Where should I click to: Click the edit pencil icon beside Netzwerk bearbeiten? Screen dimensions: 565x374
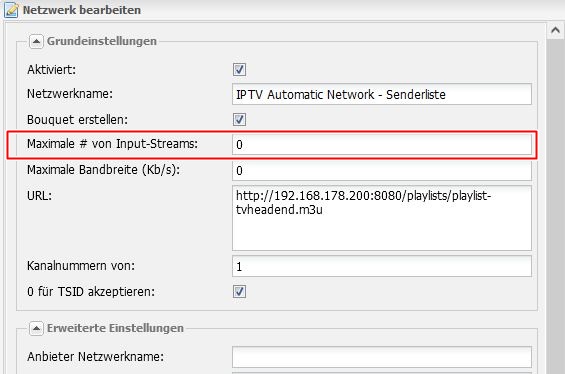(x=11, y=10)
